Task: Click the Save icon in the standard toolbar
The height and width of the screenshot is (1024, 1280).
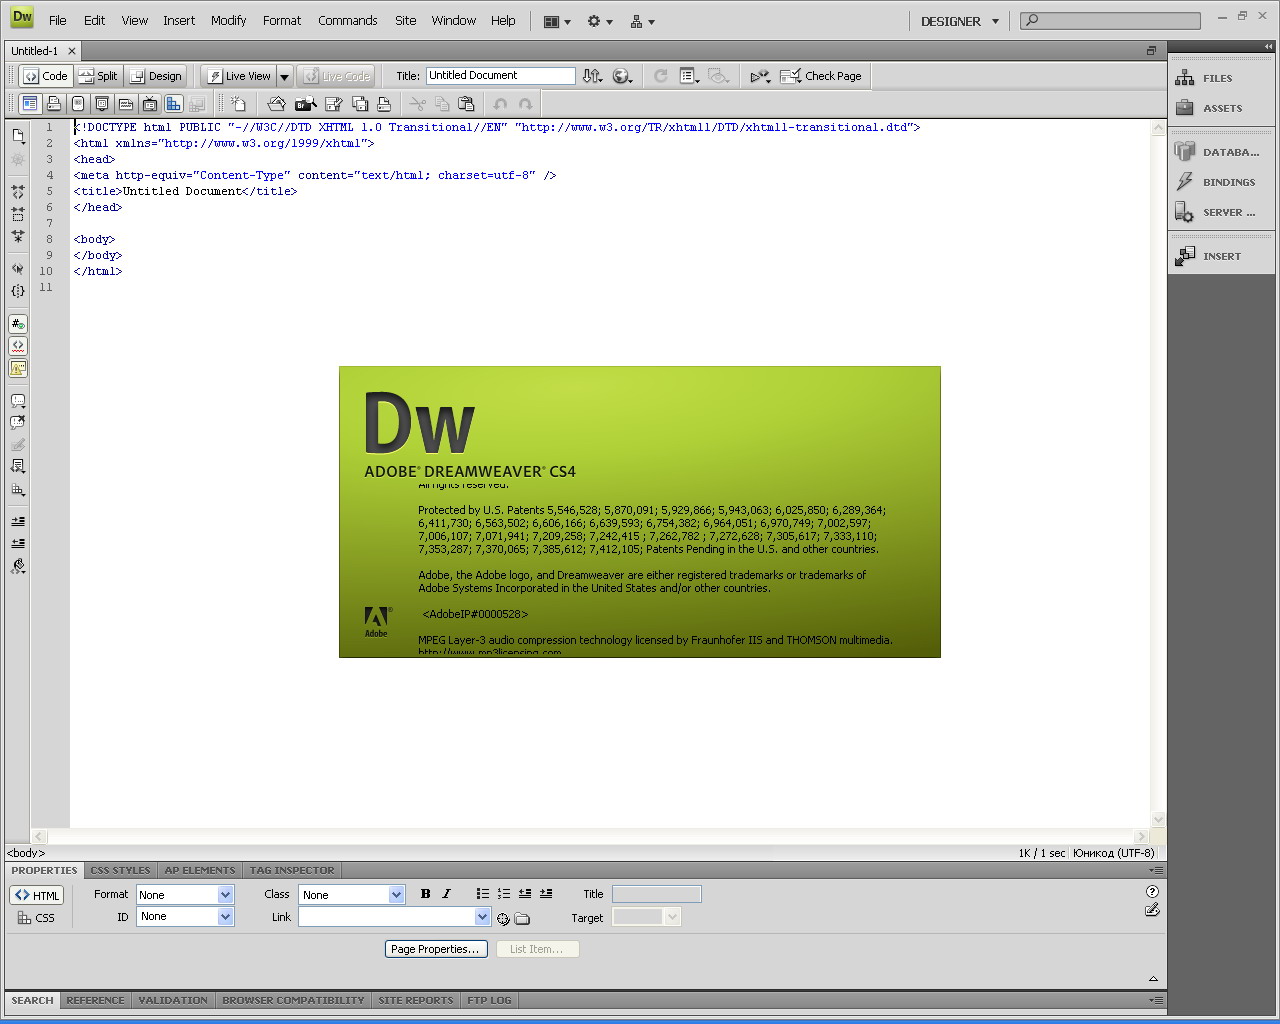Action: (x=334, y=103)
